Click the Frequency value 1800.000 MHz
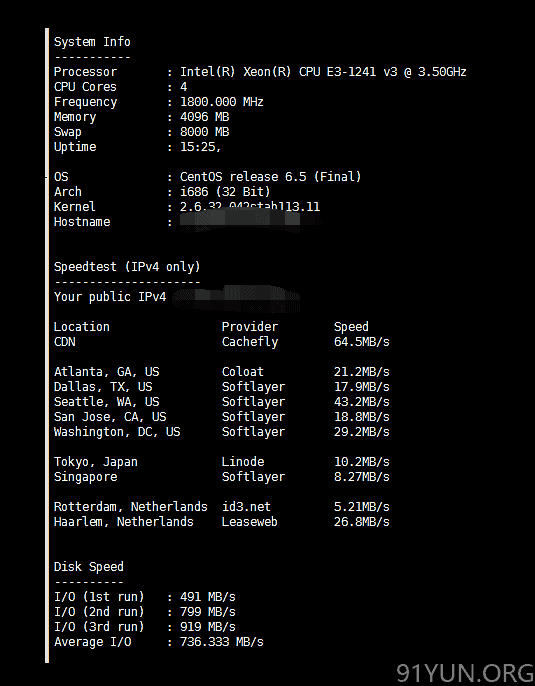This screenshot has width=535, height=686. 222,102
